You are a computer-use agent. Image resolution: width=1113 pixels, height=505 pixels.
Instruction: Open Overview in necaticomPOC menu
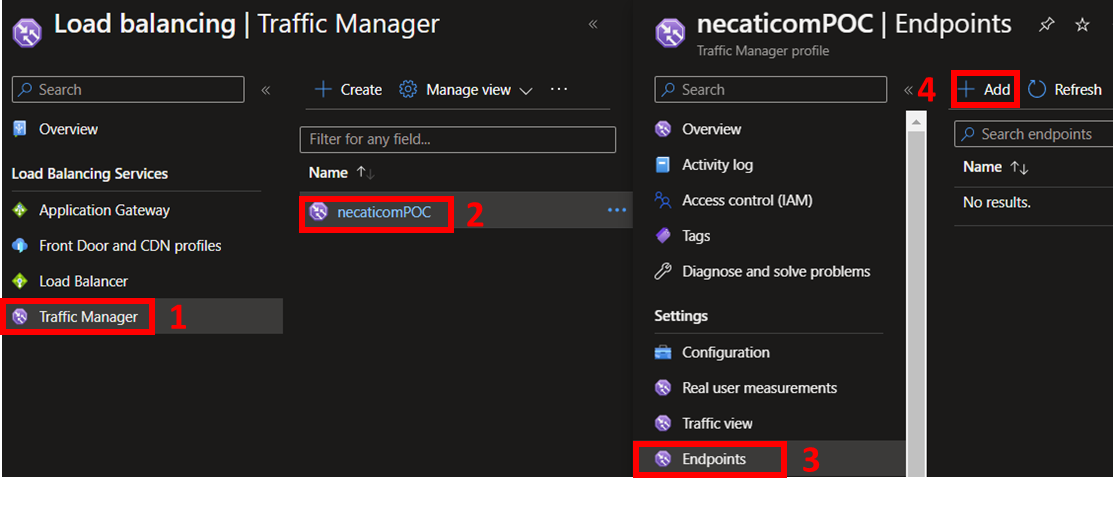(x=711, y=129)
